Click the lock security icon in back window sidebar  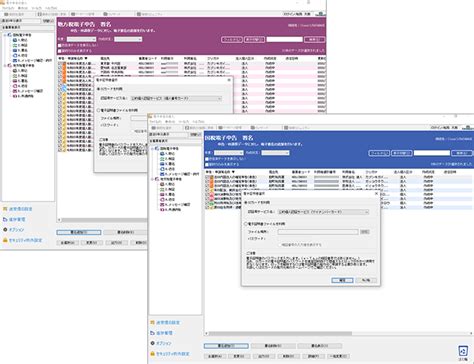5,240
